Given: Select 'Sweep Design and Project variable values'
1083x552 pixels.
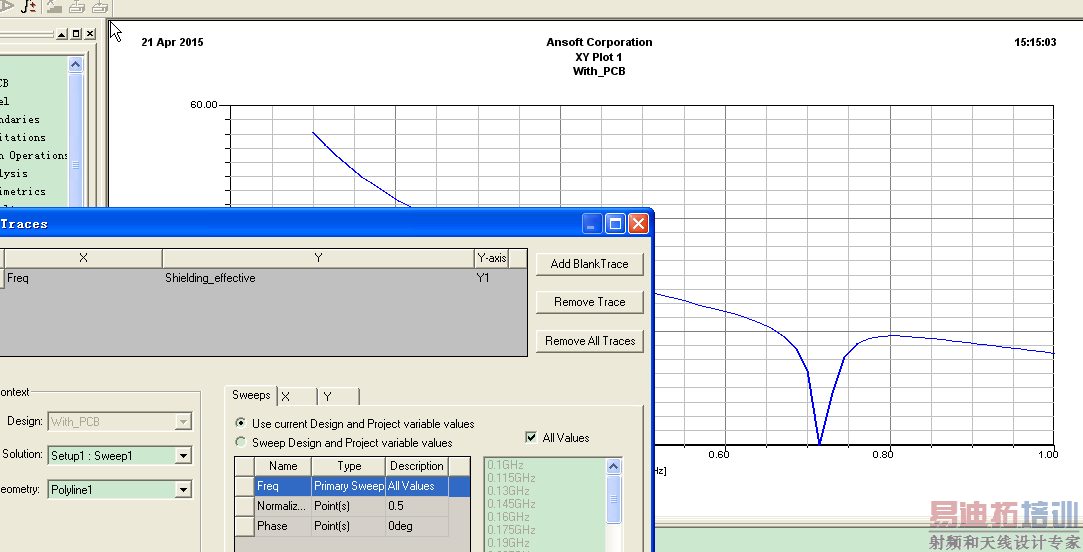Looking at the screenshot, I should [x=240, y=443].
